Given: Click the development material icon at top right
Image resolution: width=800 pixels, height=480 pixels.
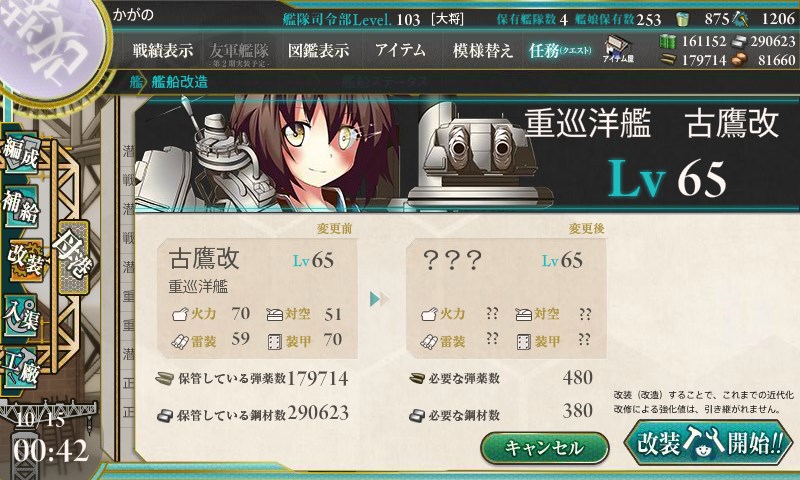Looking at the screenshot, I should pos(740,19).
